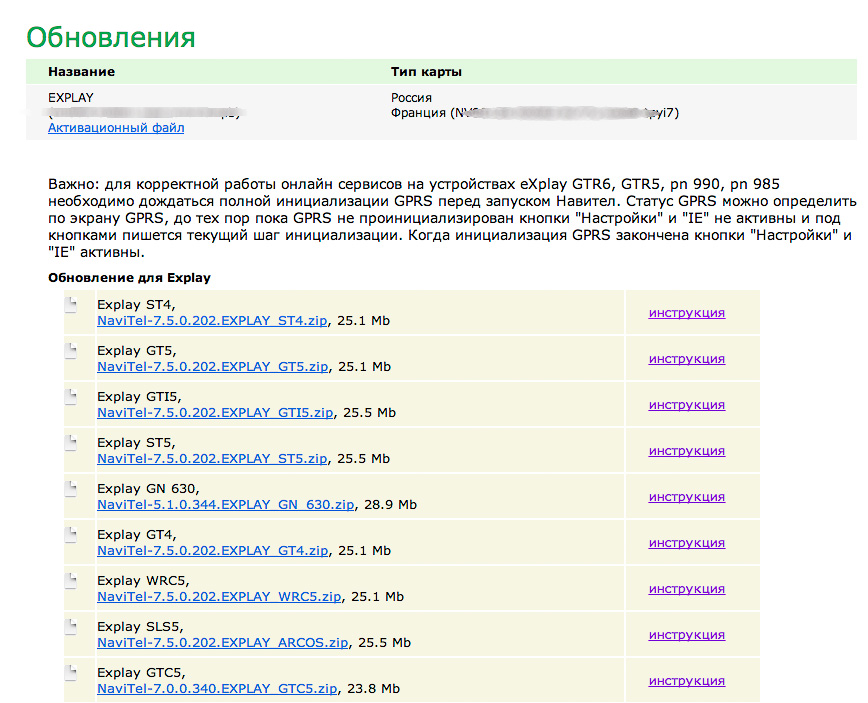
Task: Download NaviTel-7.5.0.202.EXPLAY_ARCOS.zip file
Action: pos(224,643)
